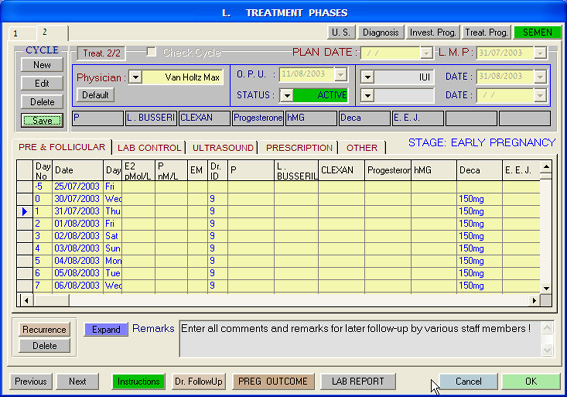
Task: Select row dated 04/08/2003
Action: pyautogui.click(x=278, y=261)
